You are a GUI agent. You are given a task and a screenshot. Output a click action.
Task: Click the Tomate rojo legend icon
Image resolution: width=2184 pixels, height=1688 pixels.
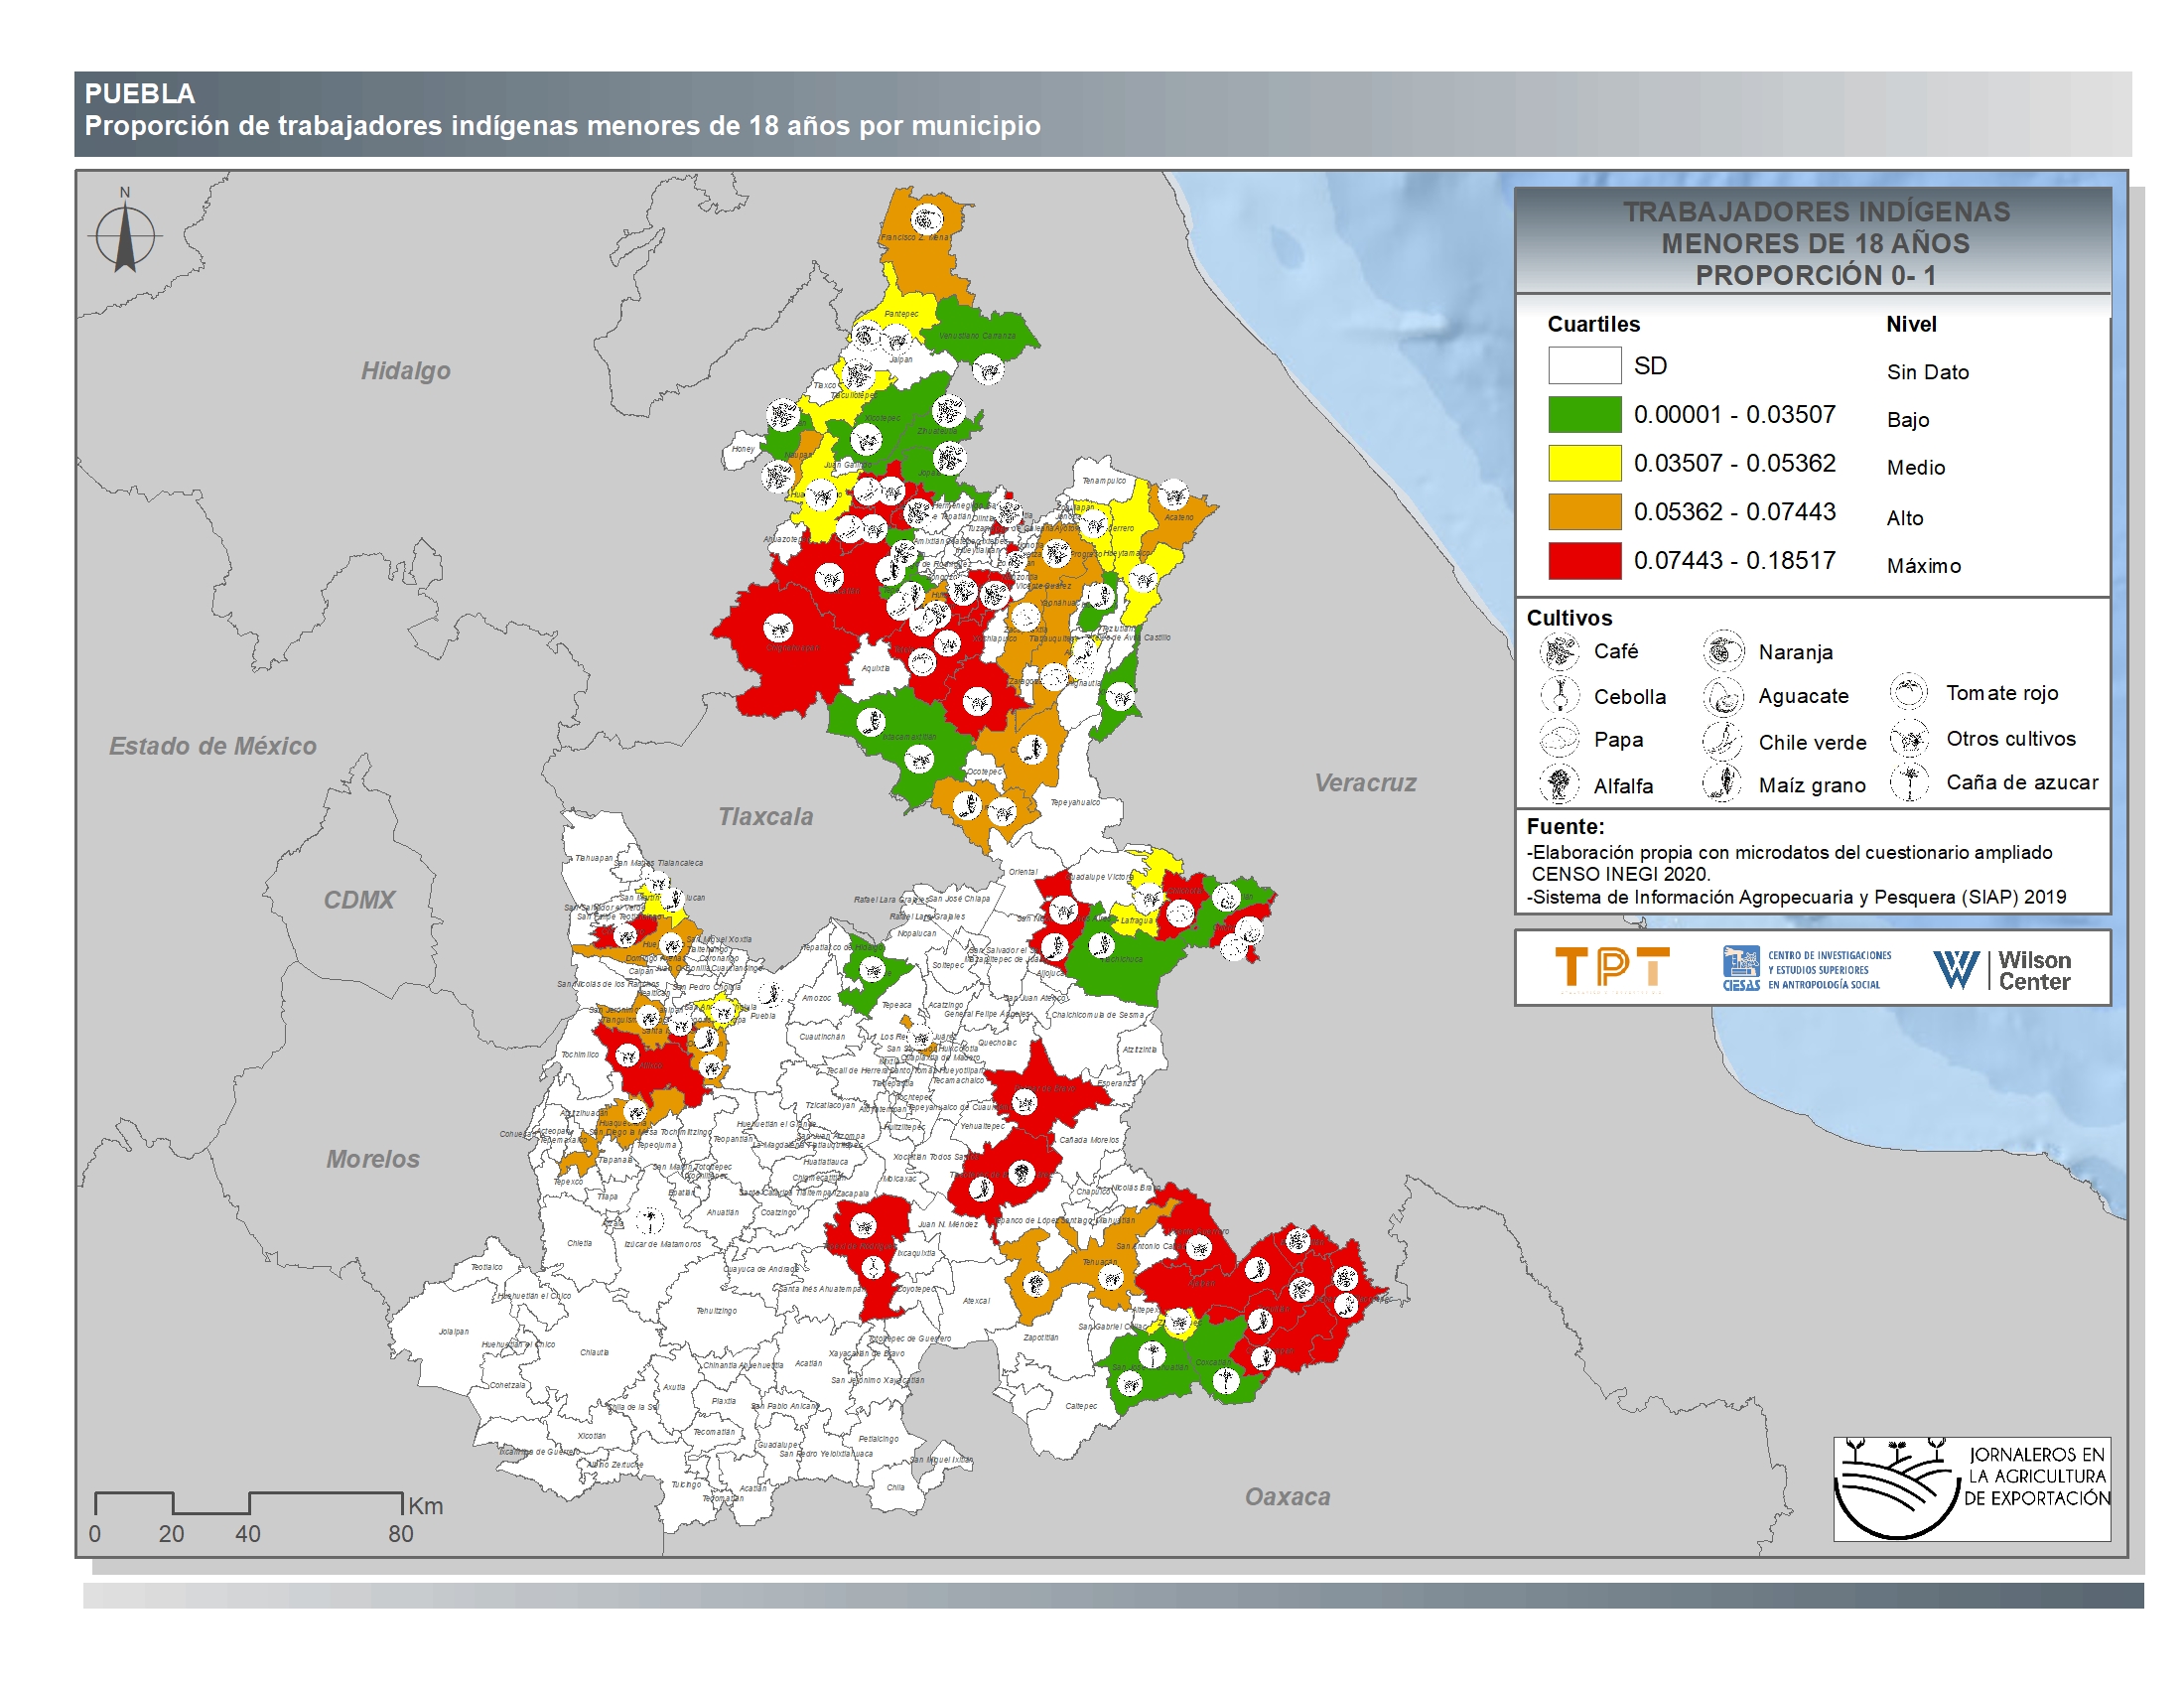coord(1908,692)
